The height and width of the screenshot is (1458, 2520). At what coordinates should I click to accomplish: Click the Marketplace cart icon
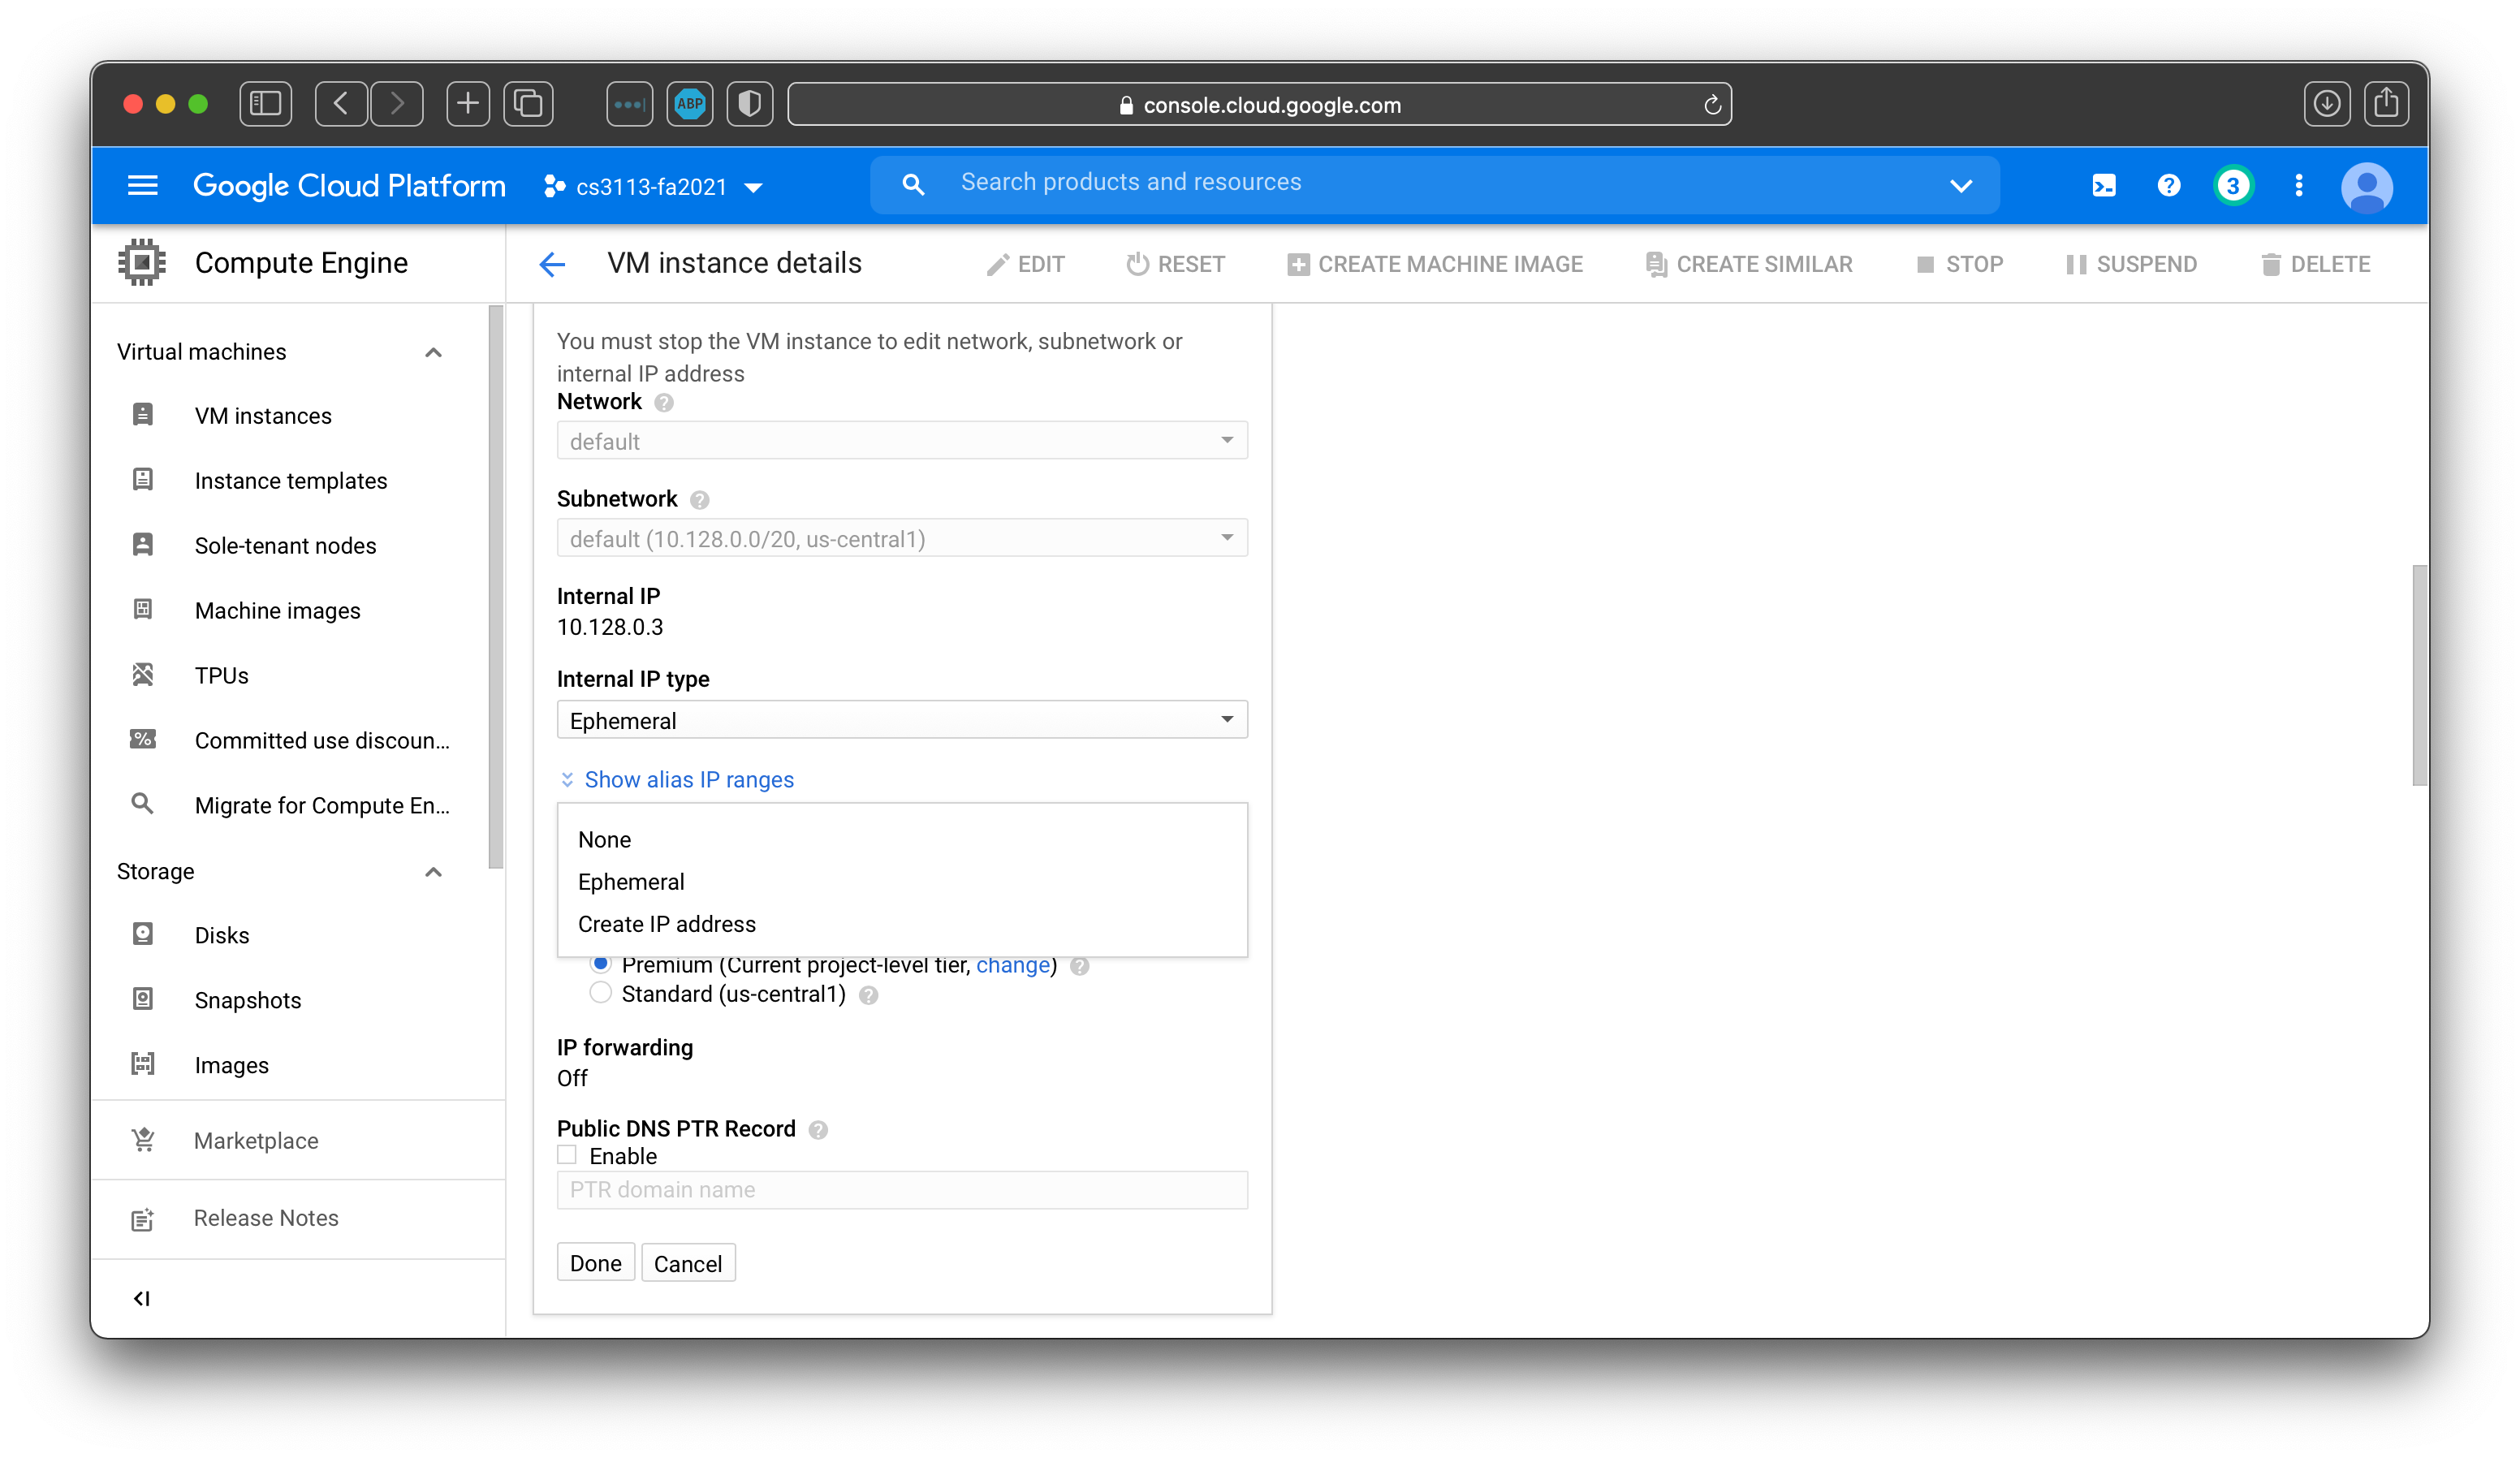142,1139
